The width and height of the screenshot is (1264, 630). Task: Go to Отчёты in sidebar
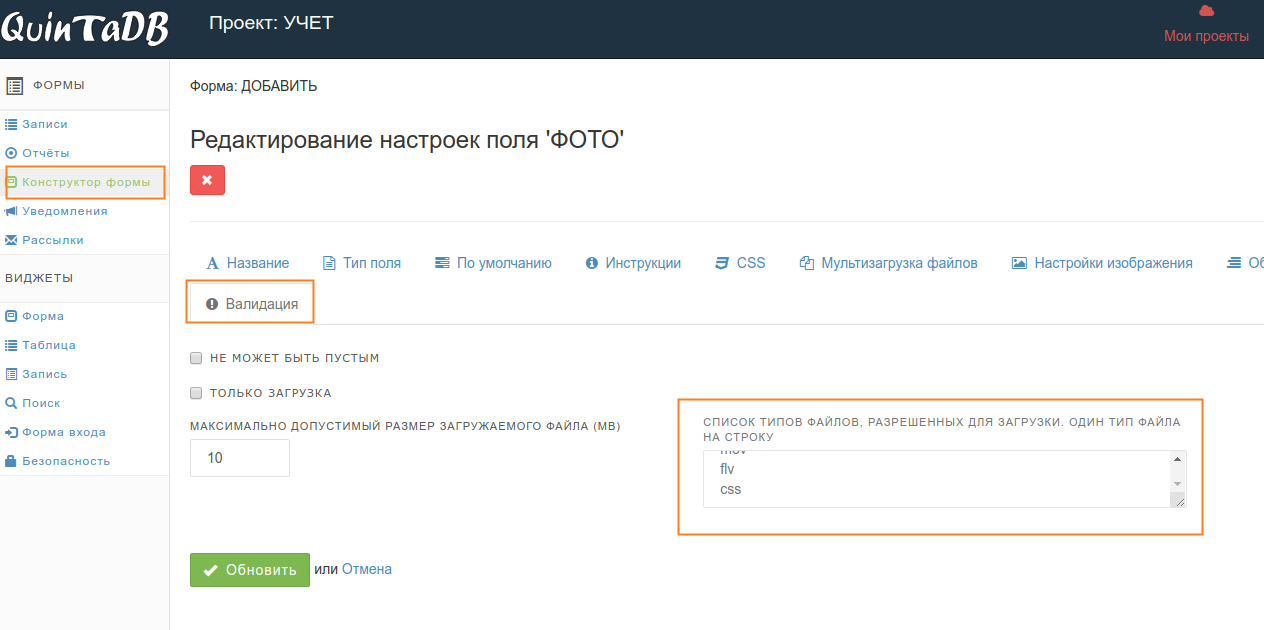point(46,153)
